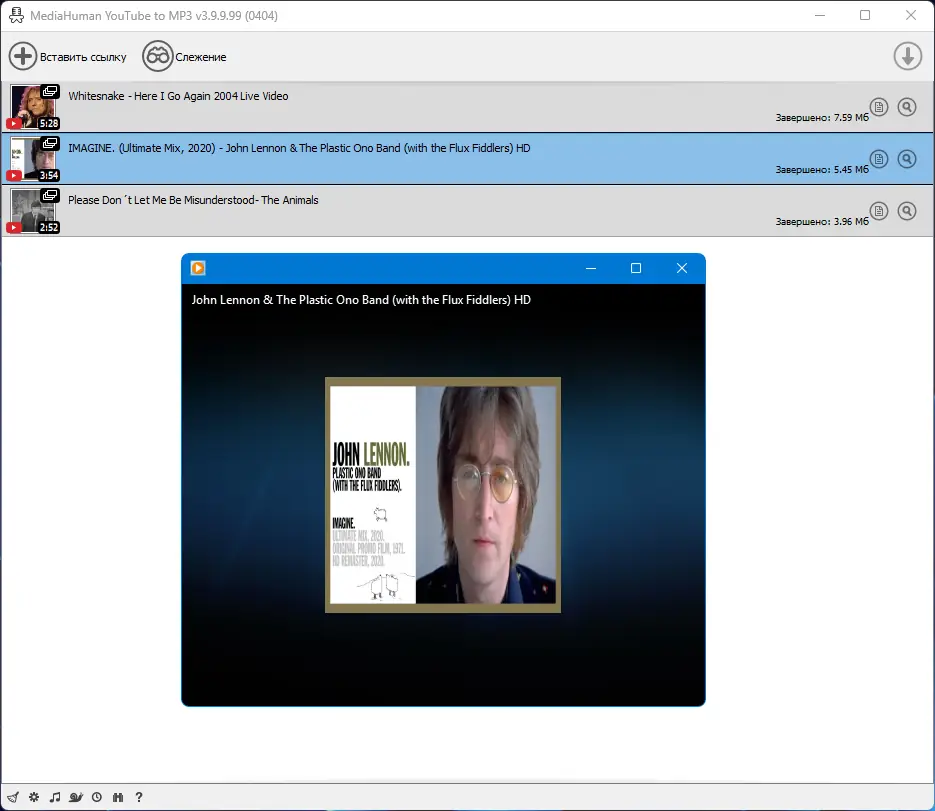Click YouTube badge on Whitesnake thumbnail

(x=14, y=123)
